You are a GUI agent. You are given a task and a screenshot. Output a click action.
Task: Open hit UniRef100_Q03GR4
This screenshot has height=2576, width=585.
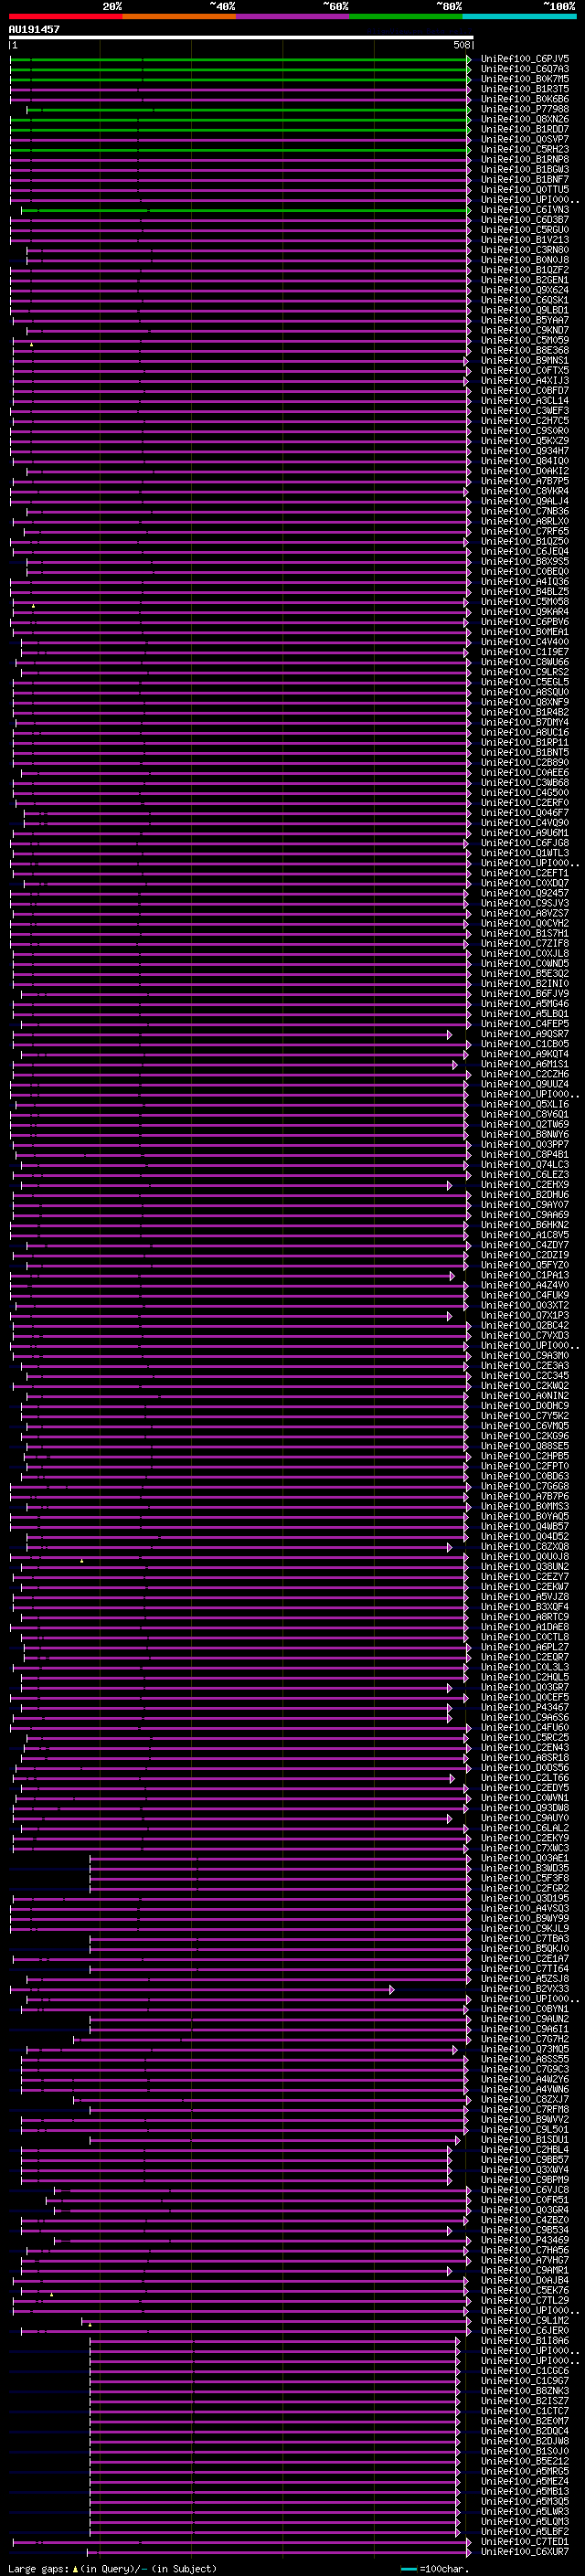[x=525, y=2210]
